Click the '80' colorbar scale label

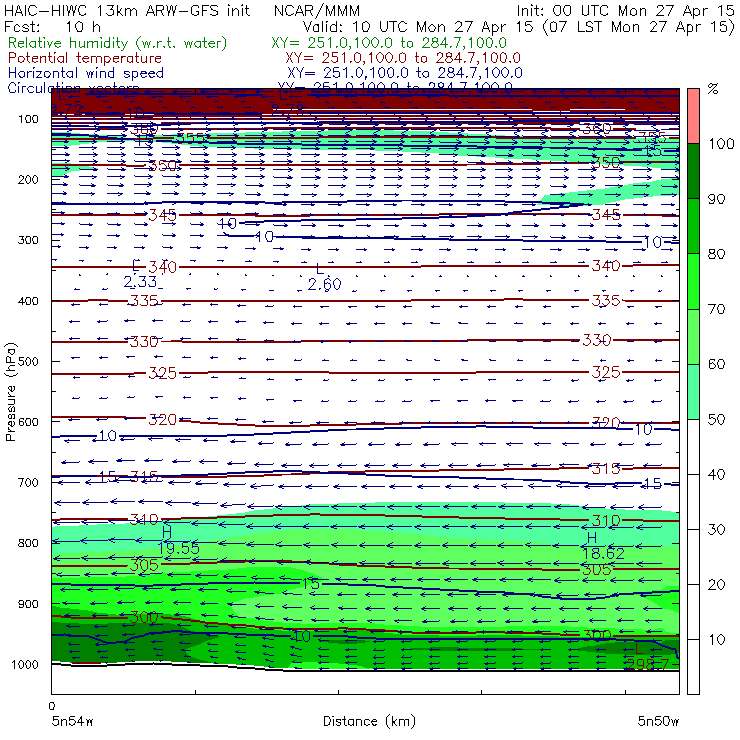pyautogui.click(x=716, y=254)
